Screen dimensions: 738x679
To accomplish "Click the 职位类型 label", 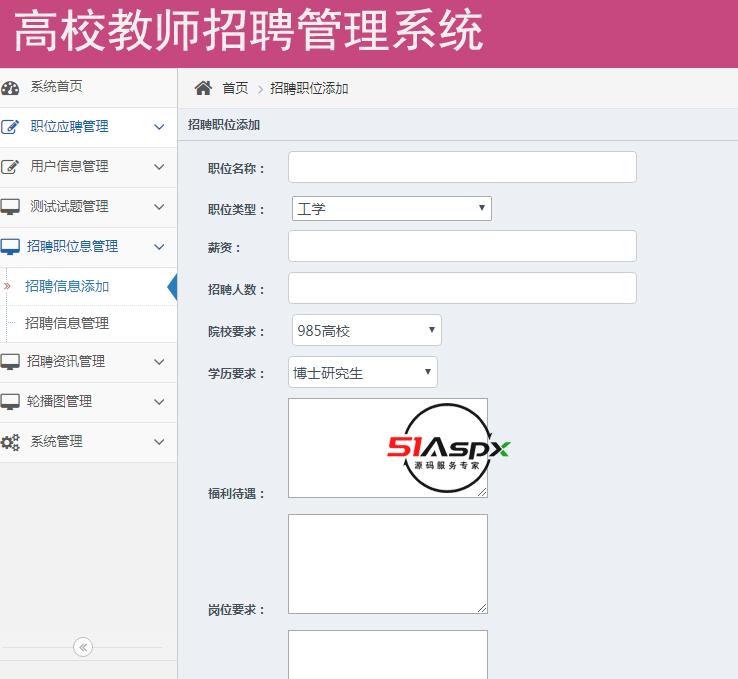I will 236,209.
